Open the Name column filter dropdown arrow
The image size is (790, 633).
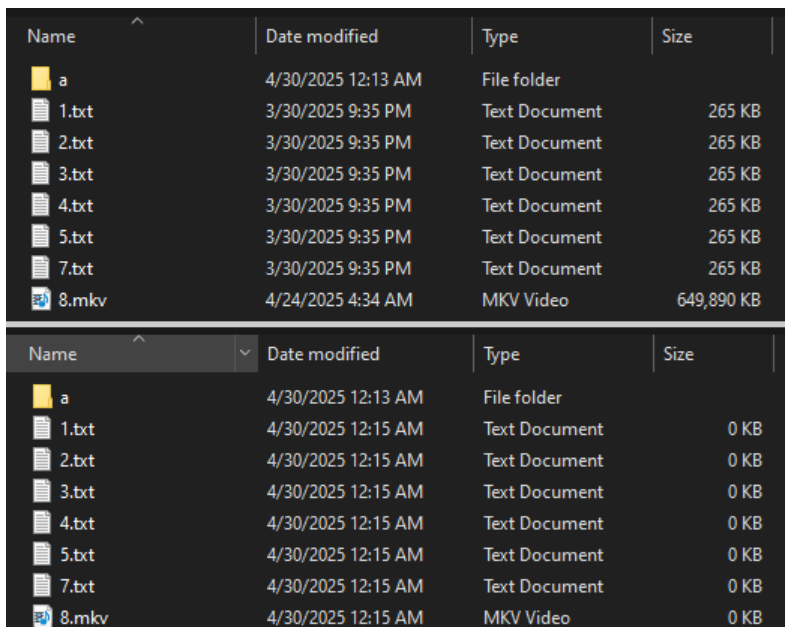point(246,354)
